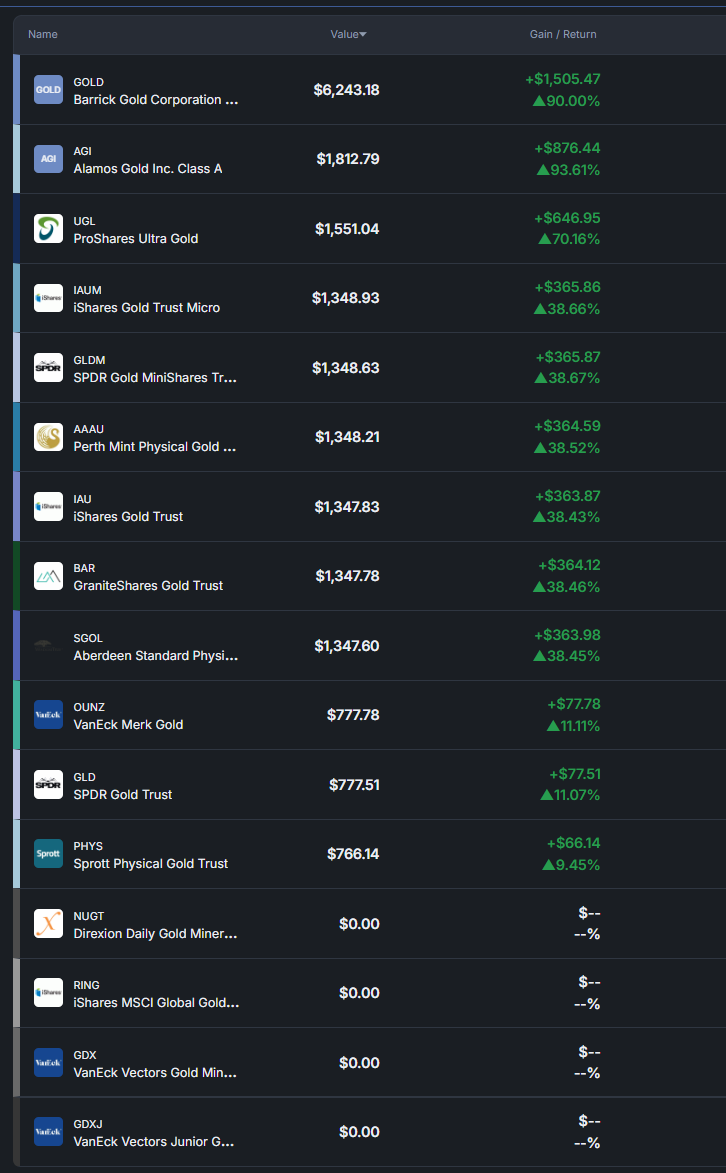The width and height of the screenshot is (726, 1173).
Task: Open Barrick Gold Corporation holding name
Action: [x=156, y=99]
